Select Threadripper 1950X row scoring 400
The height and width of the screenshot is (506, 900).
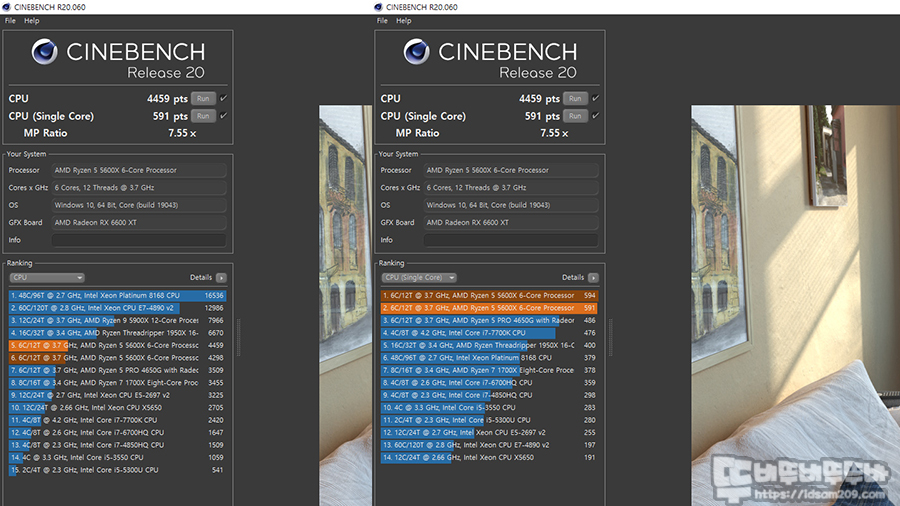(489, 345)
